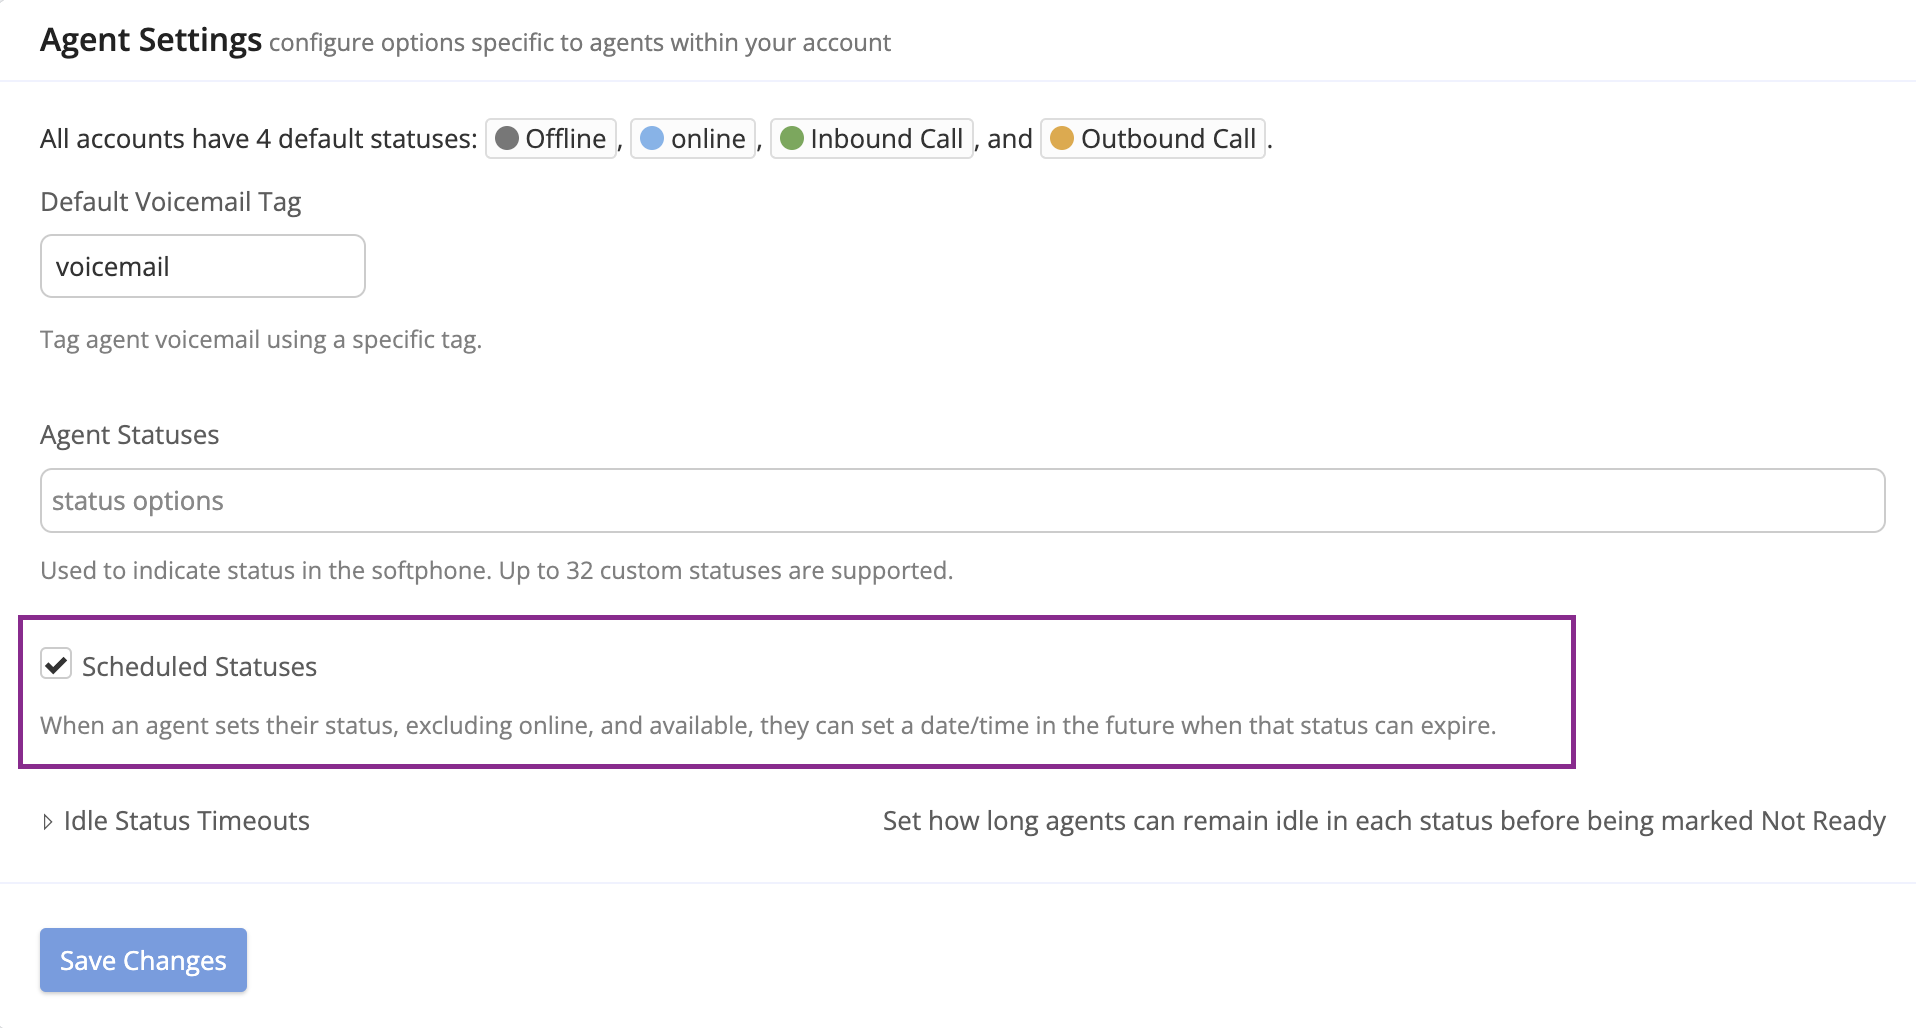Click the gray Offline status dot
1916x1028 pixels.
point(507,138)
